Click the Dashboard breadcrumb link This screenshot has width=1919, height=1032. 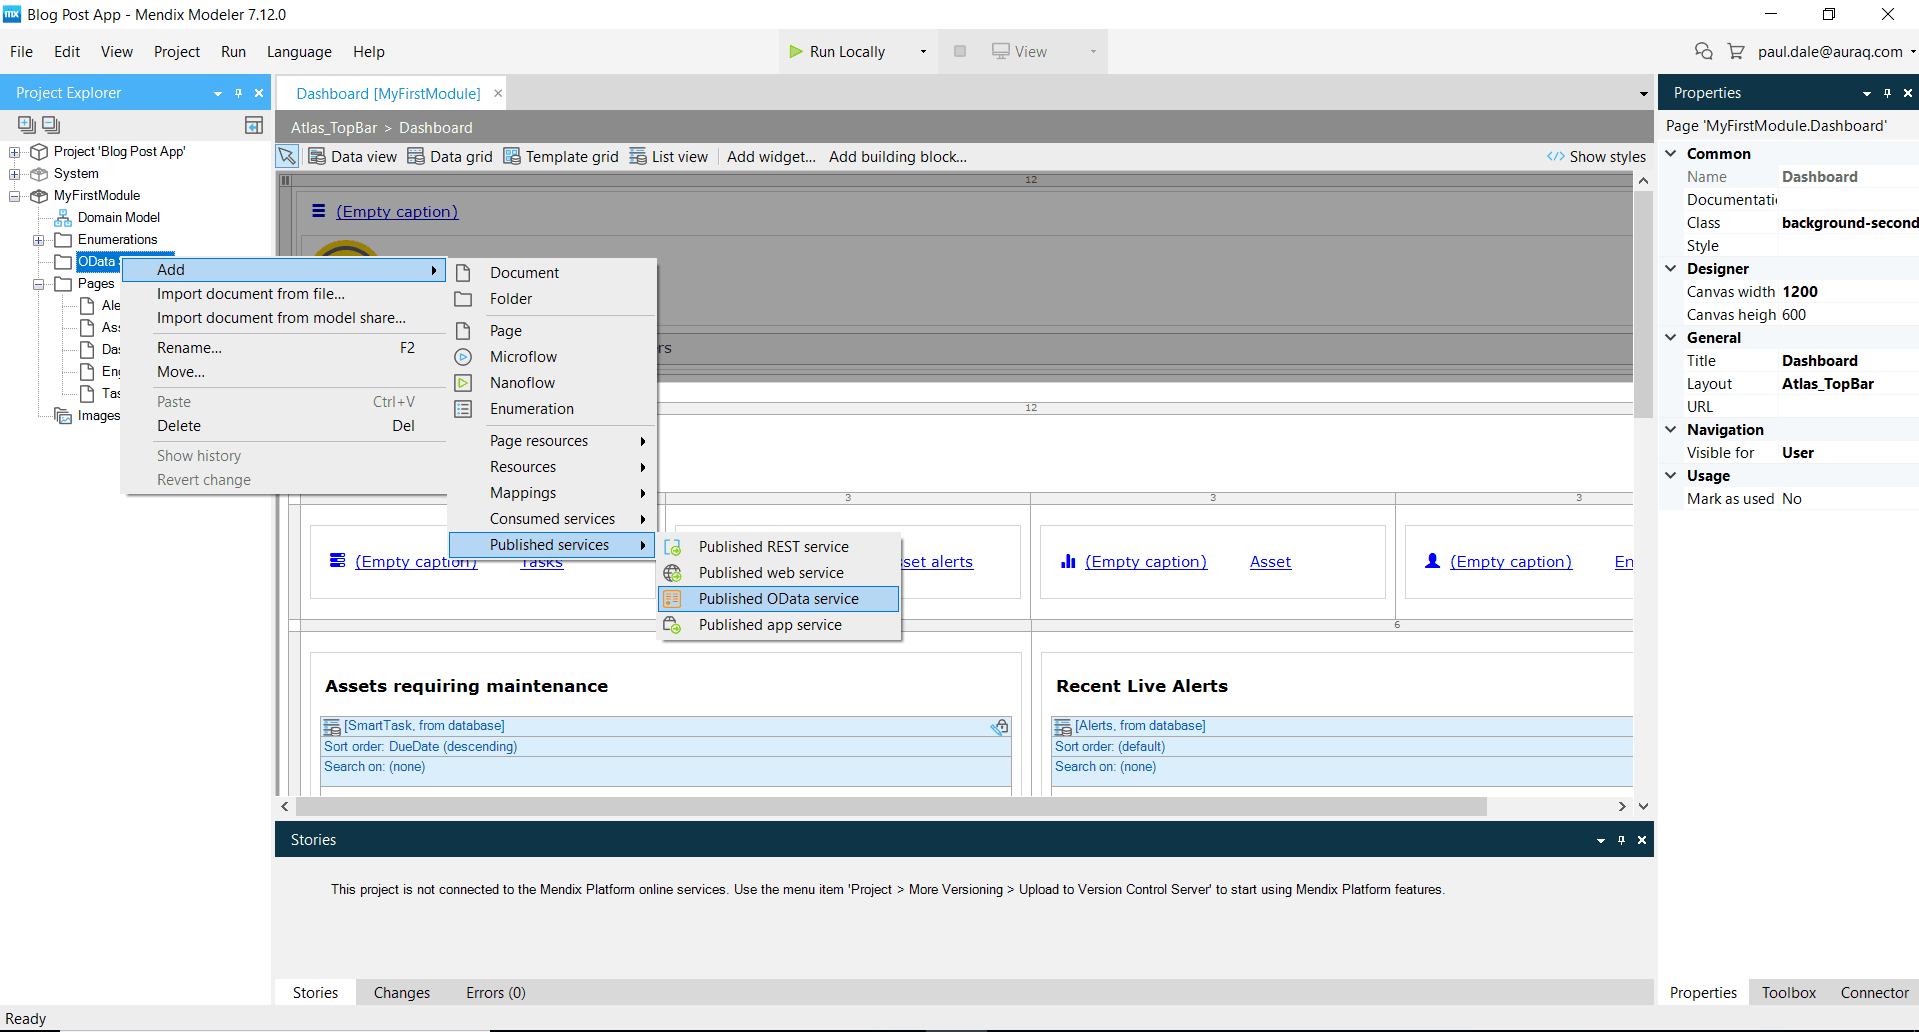[435, 127]
